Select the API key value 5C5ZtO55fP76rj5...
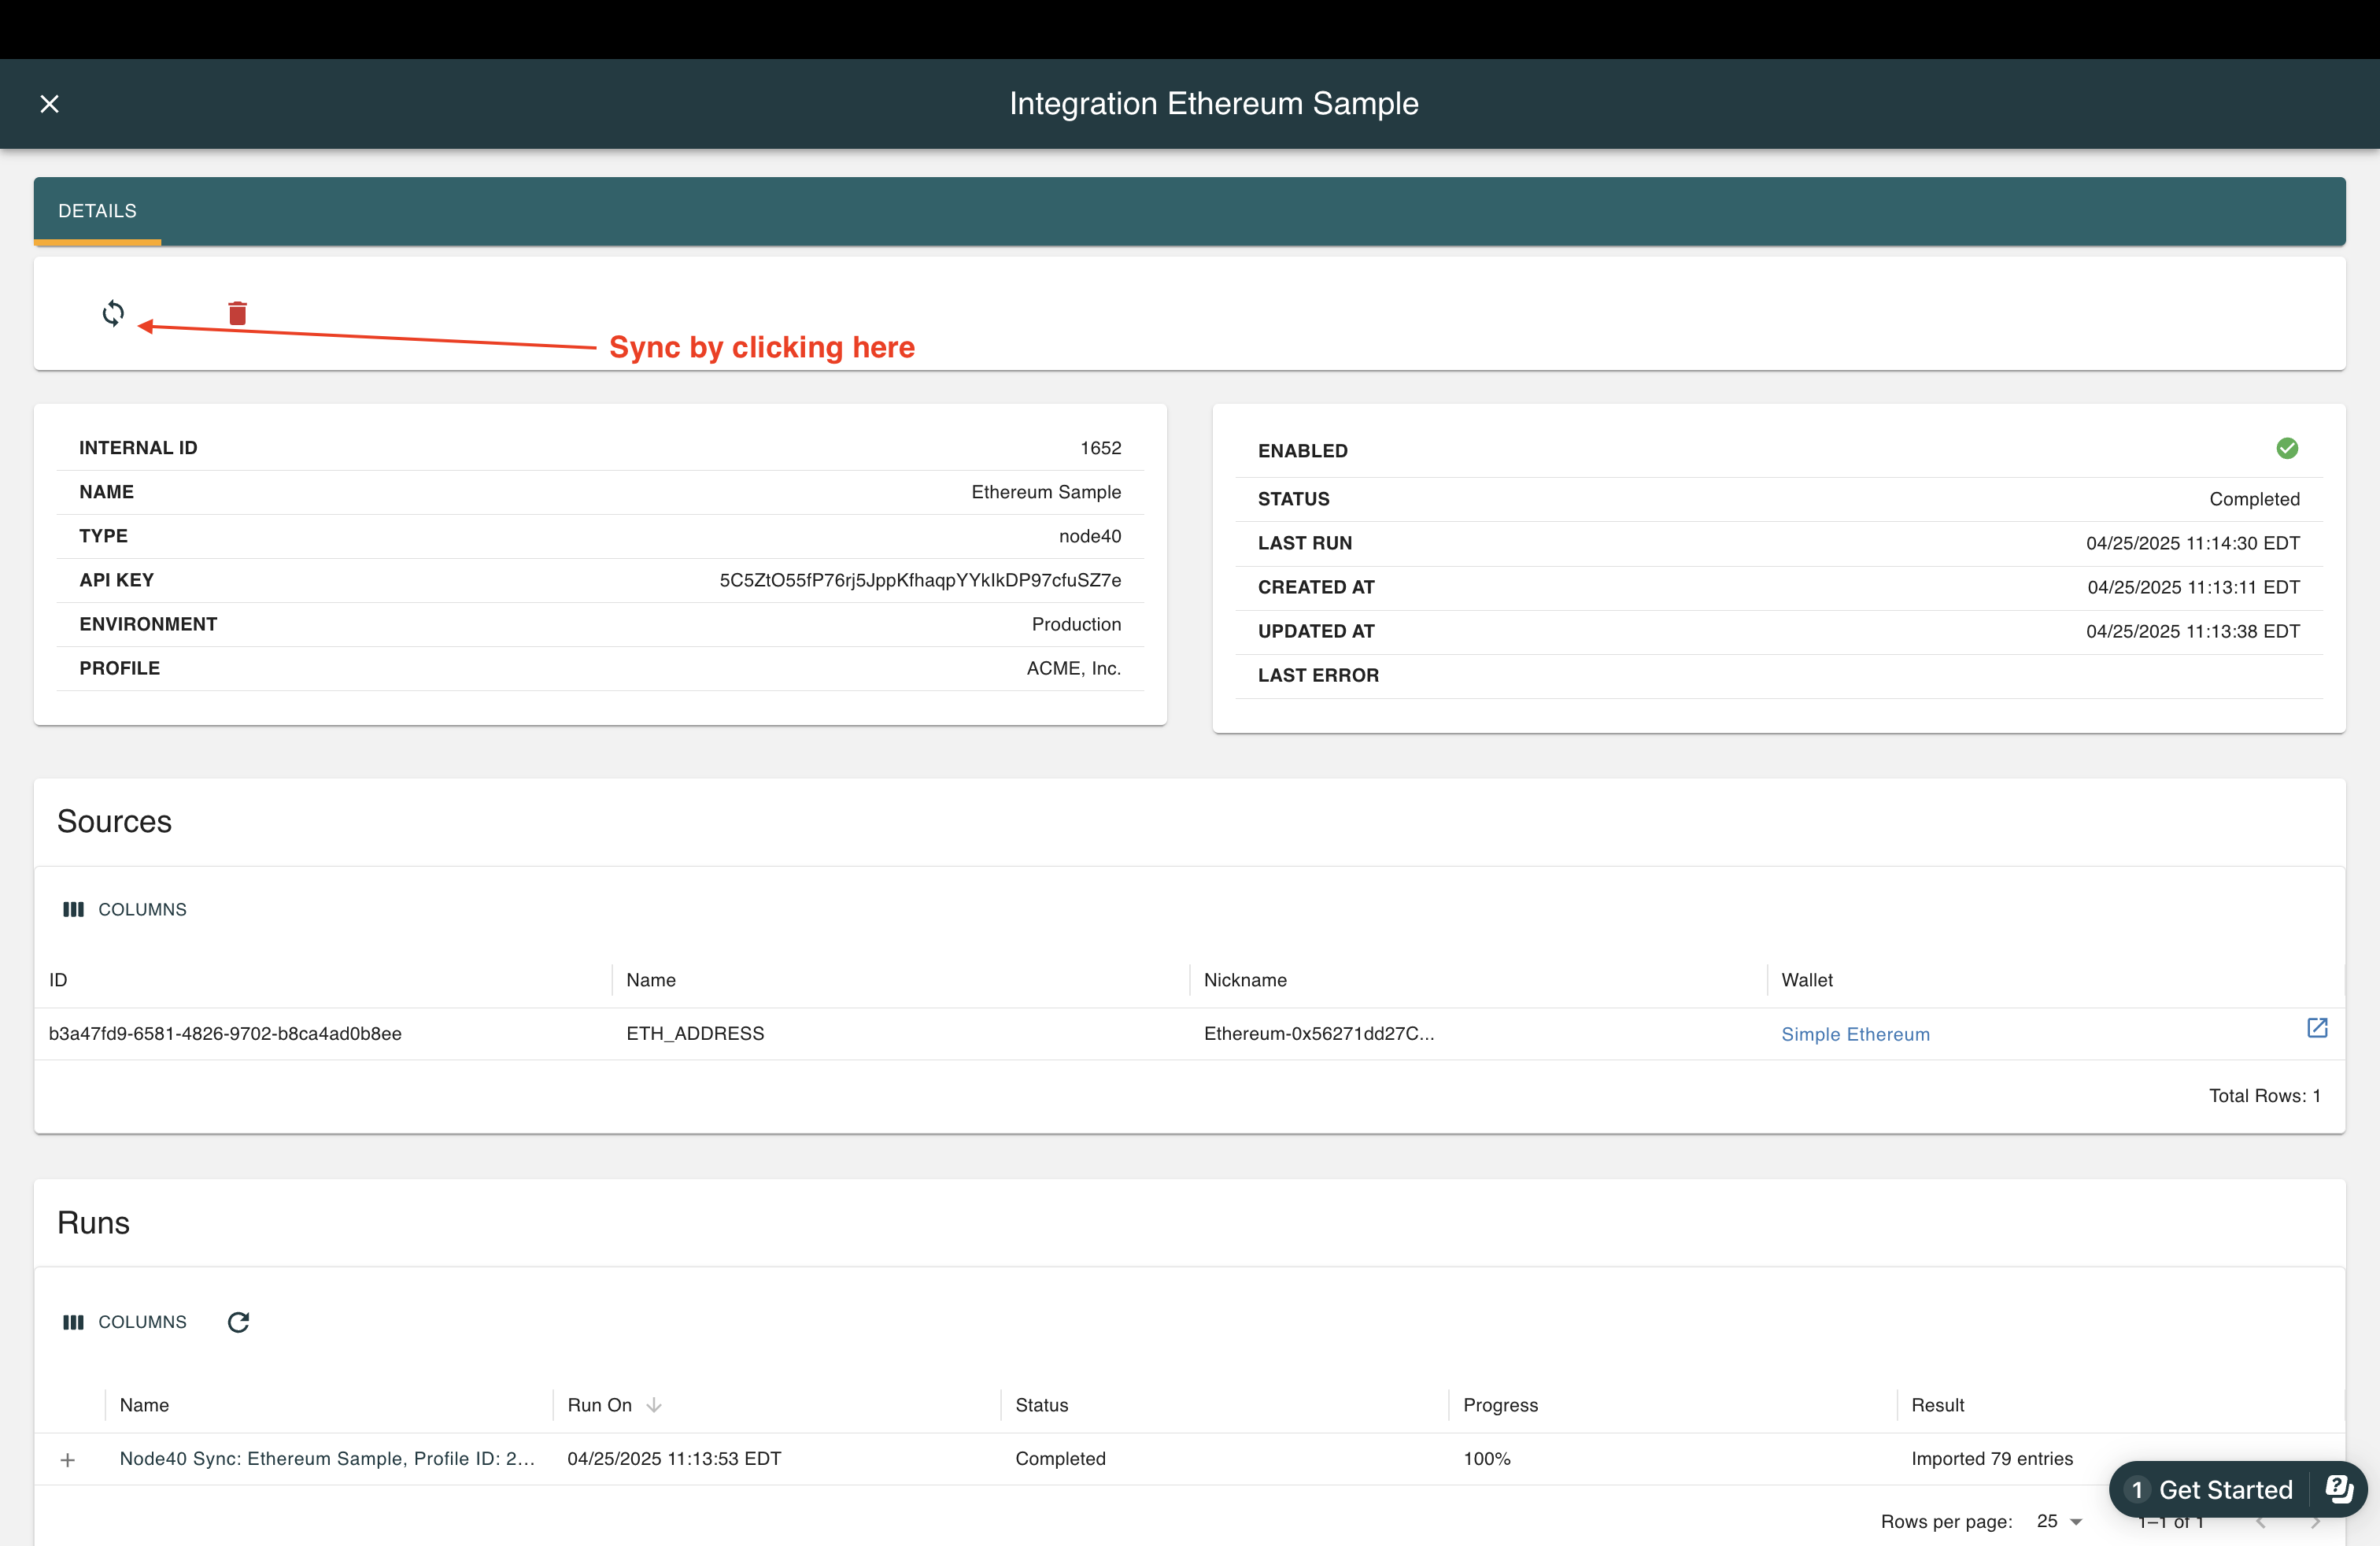The image size is (2380, 1546). 920,580
